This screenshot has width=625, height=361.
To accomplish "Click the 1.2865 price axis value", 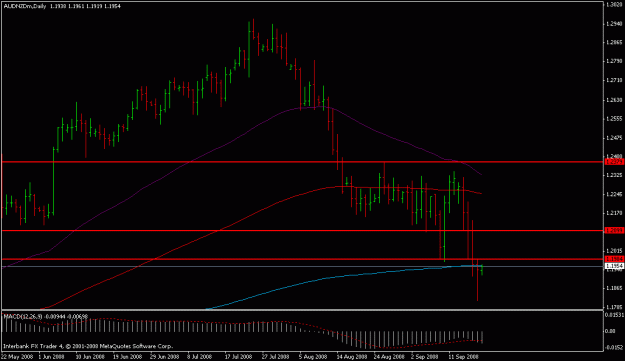I will click(614, 42).
